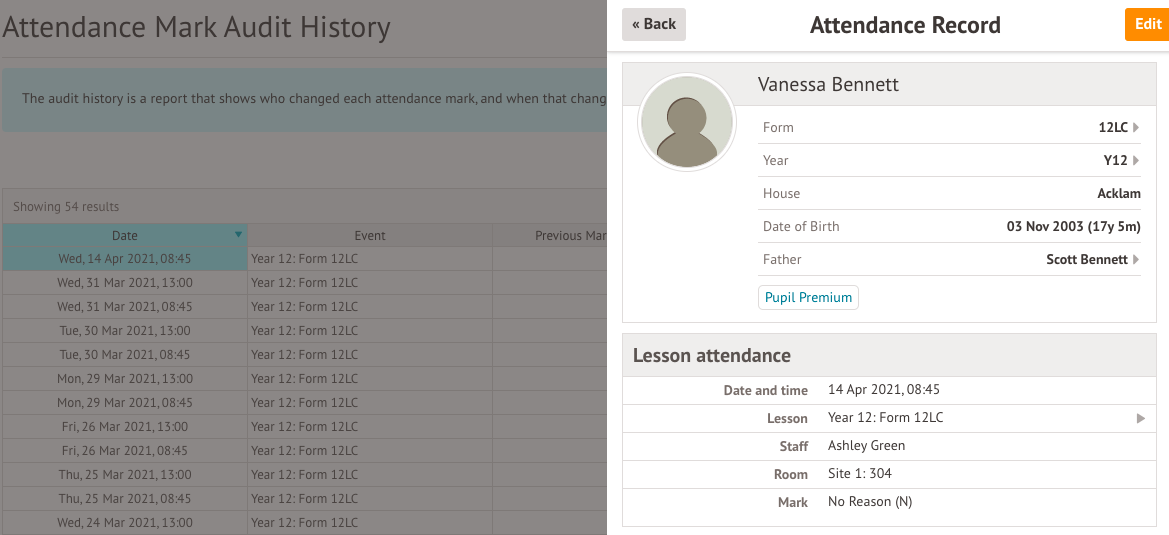Click the Pupil Premium tag
Screen dimensions: 1169x535
point(808,297)
